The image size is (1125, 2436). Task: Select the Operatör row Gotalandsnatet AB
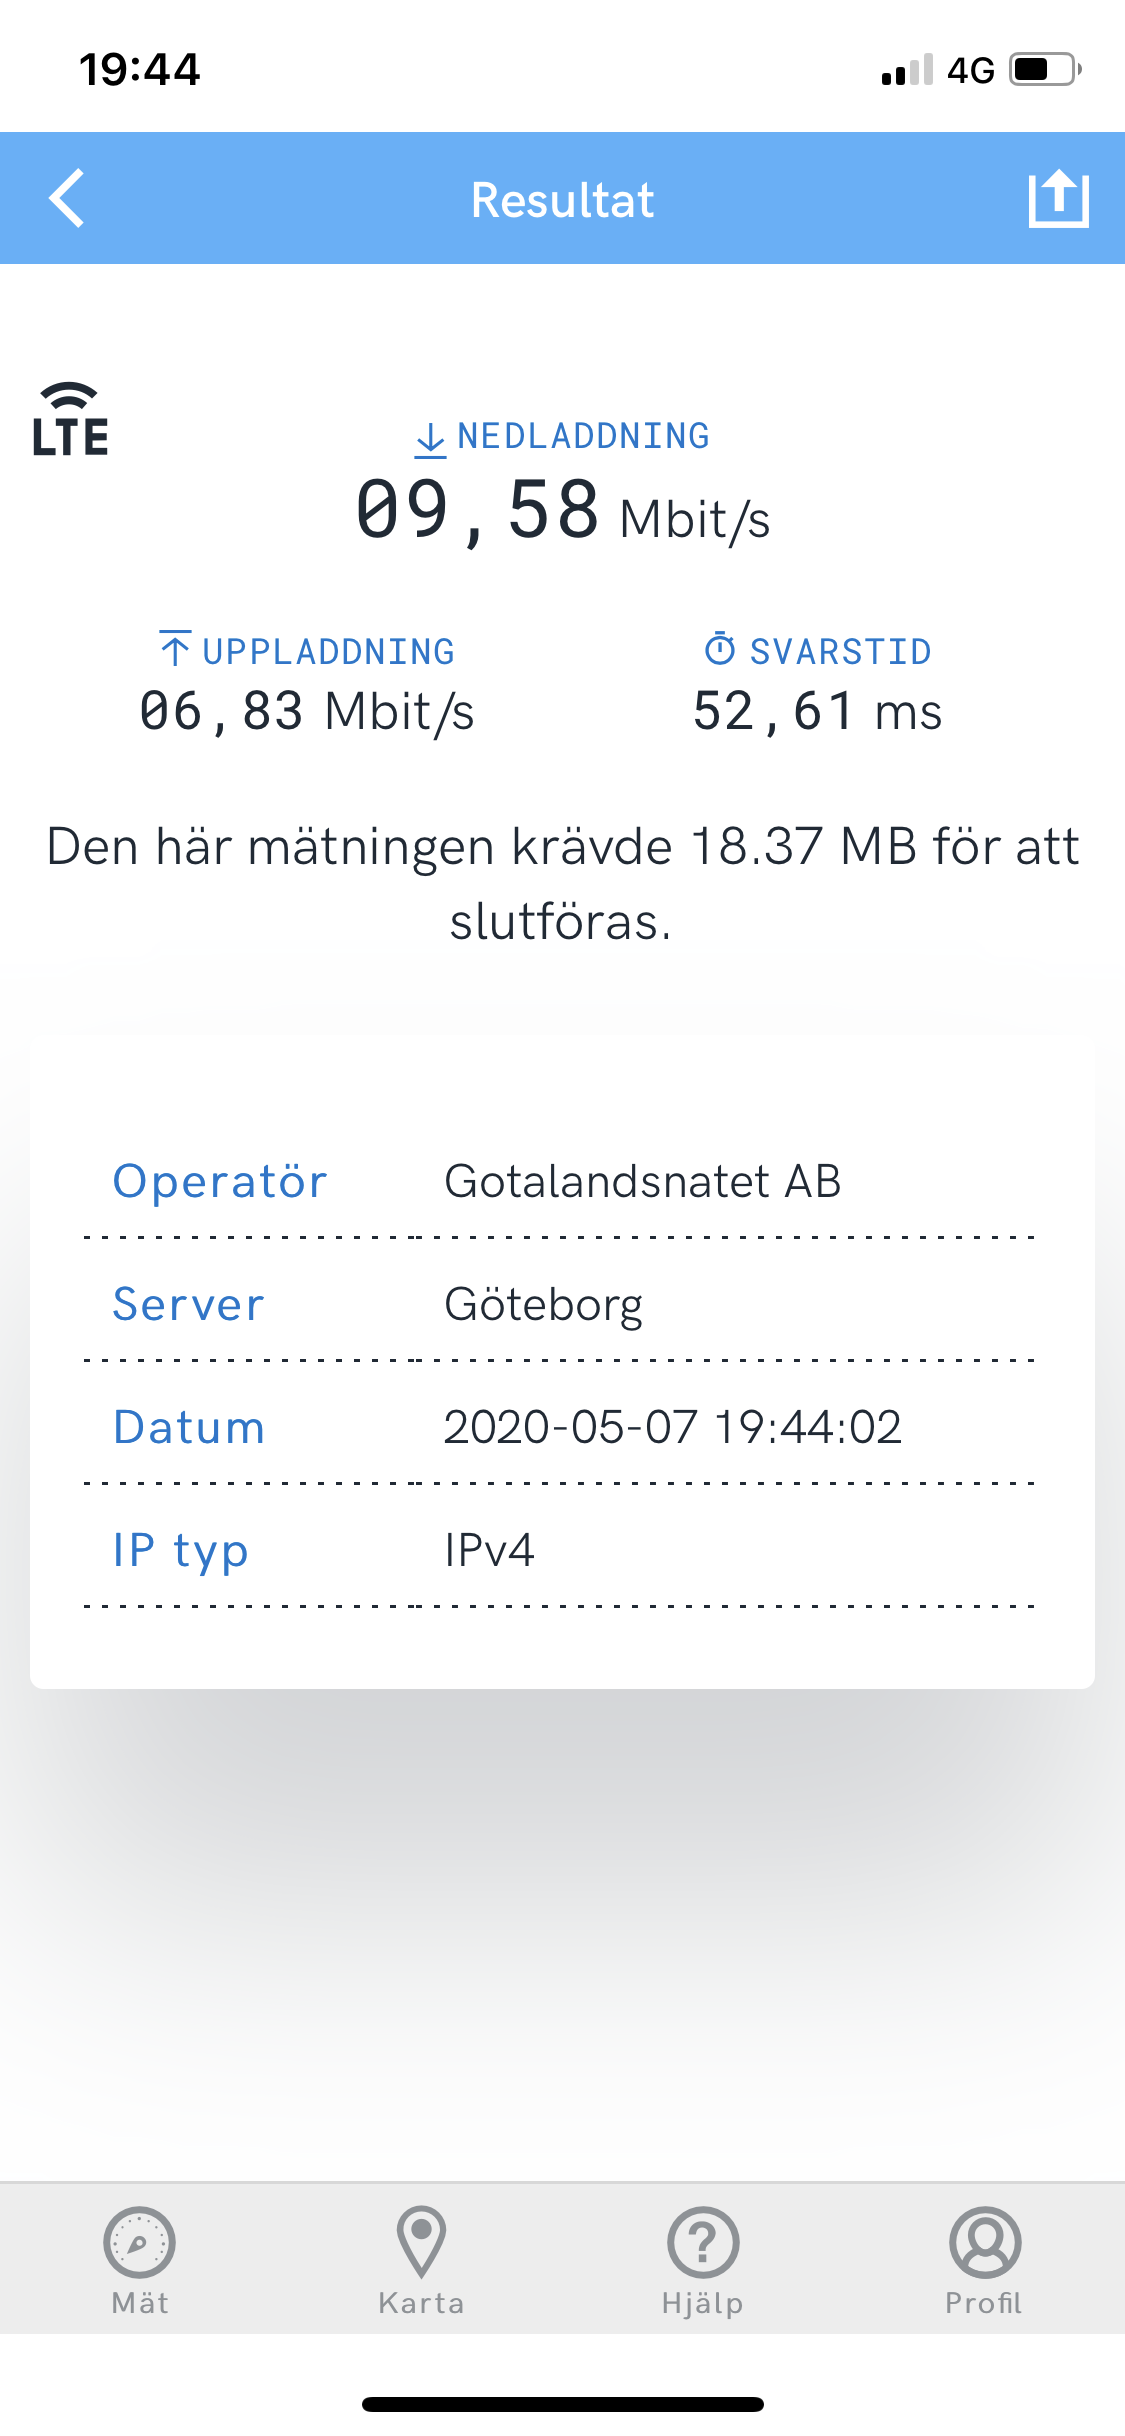pyautogui.click(x=560, y=1181)
